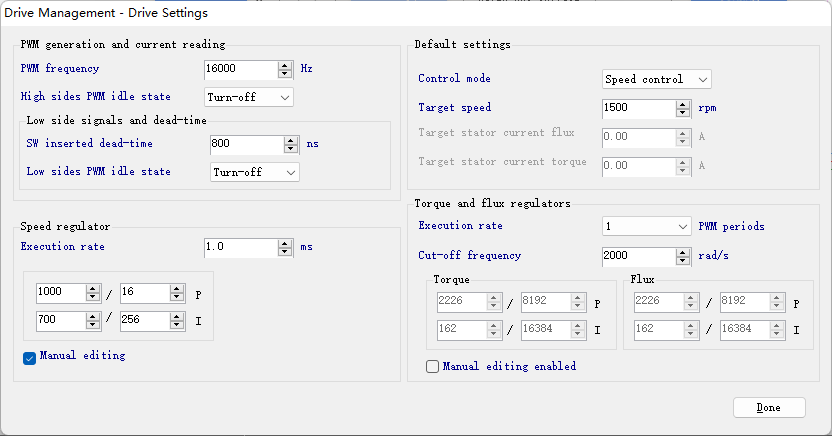Click the Cut-off frequency field
Image resolution: width=832 pixels, height=436 pixels.
point(639,257)
